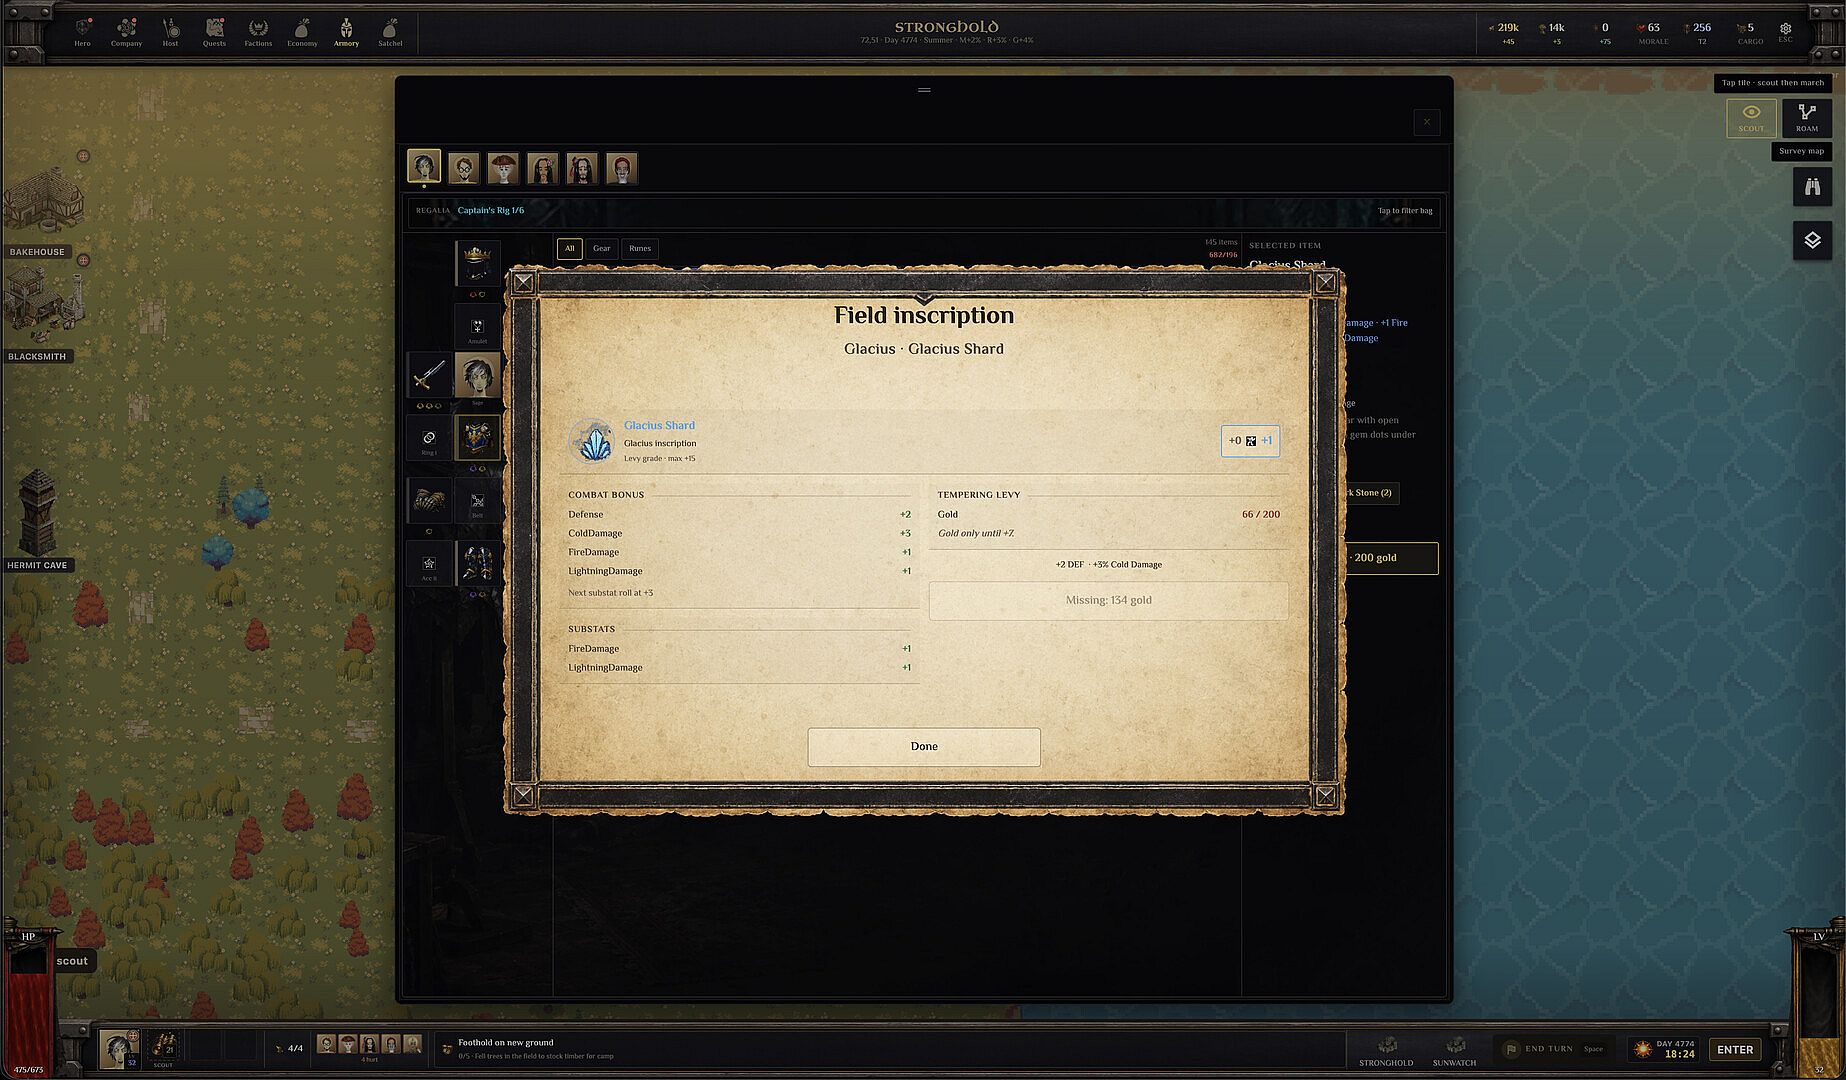
Task: Select the Ring I equipment slot
Action: click(429, 439)
